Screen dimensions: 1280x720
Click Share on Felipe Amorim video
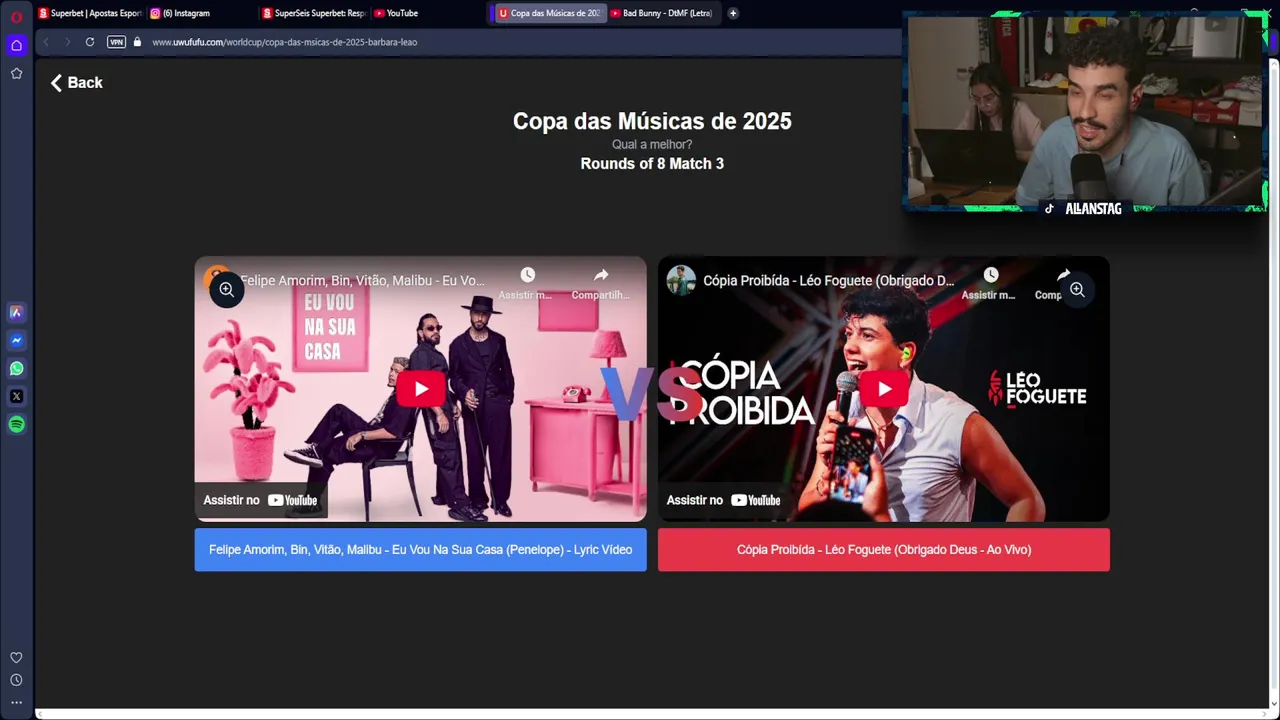[x=601, y=283]
